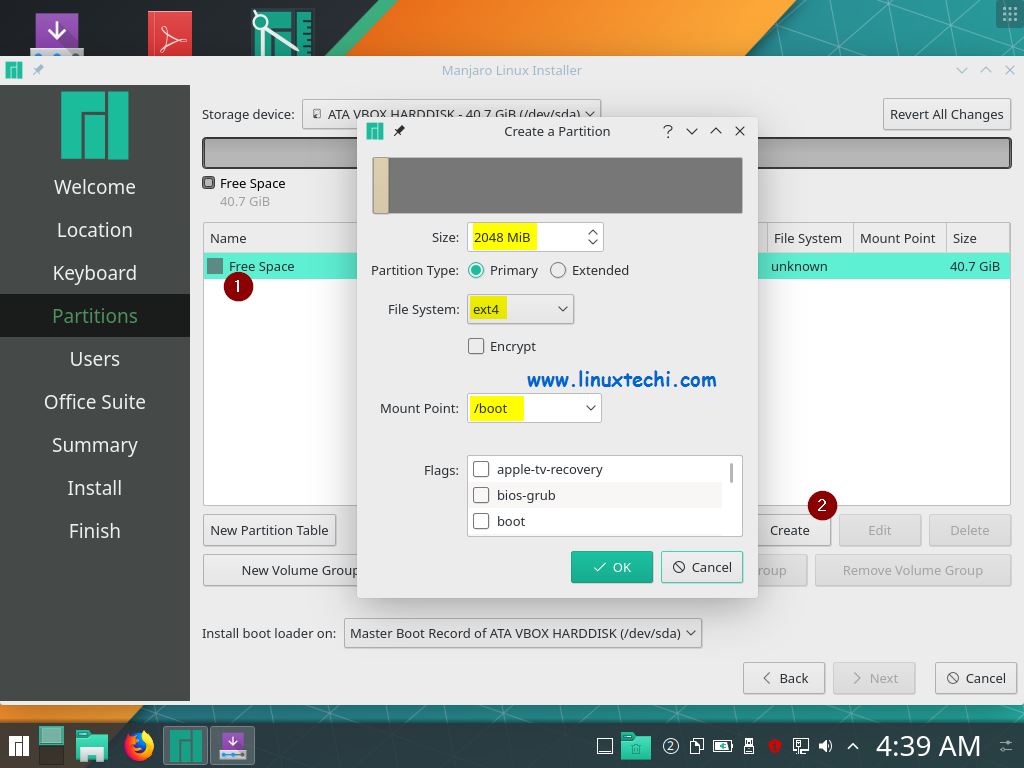This screenshot has height=768, width=1024.
Task: Check the boot flag
Action: click(x=481, y=521)
